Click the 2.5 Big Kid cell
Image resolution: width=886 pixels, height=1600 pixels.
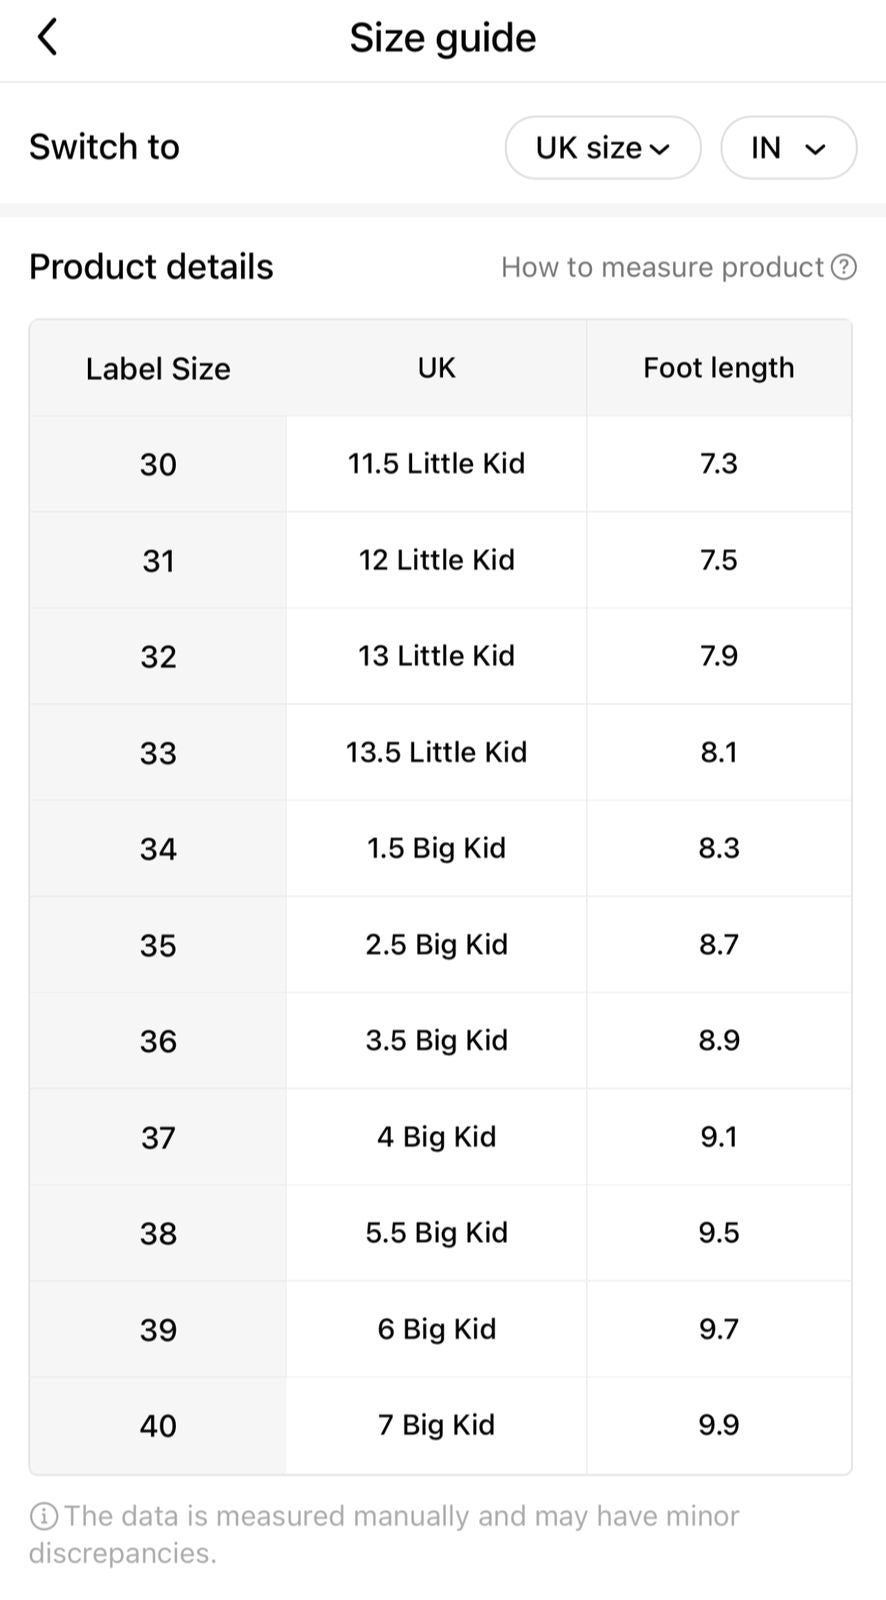(x=437, y=945)
